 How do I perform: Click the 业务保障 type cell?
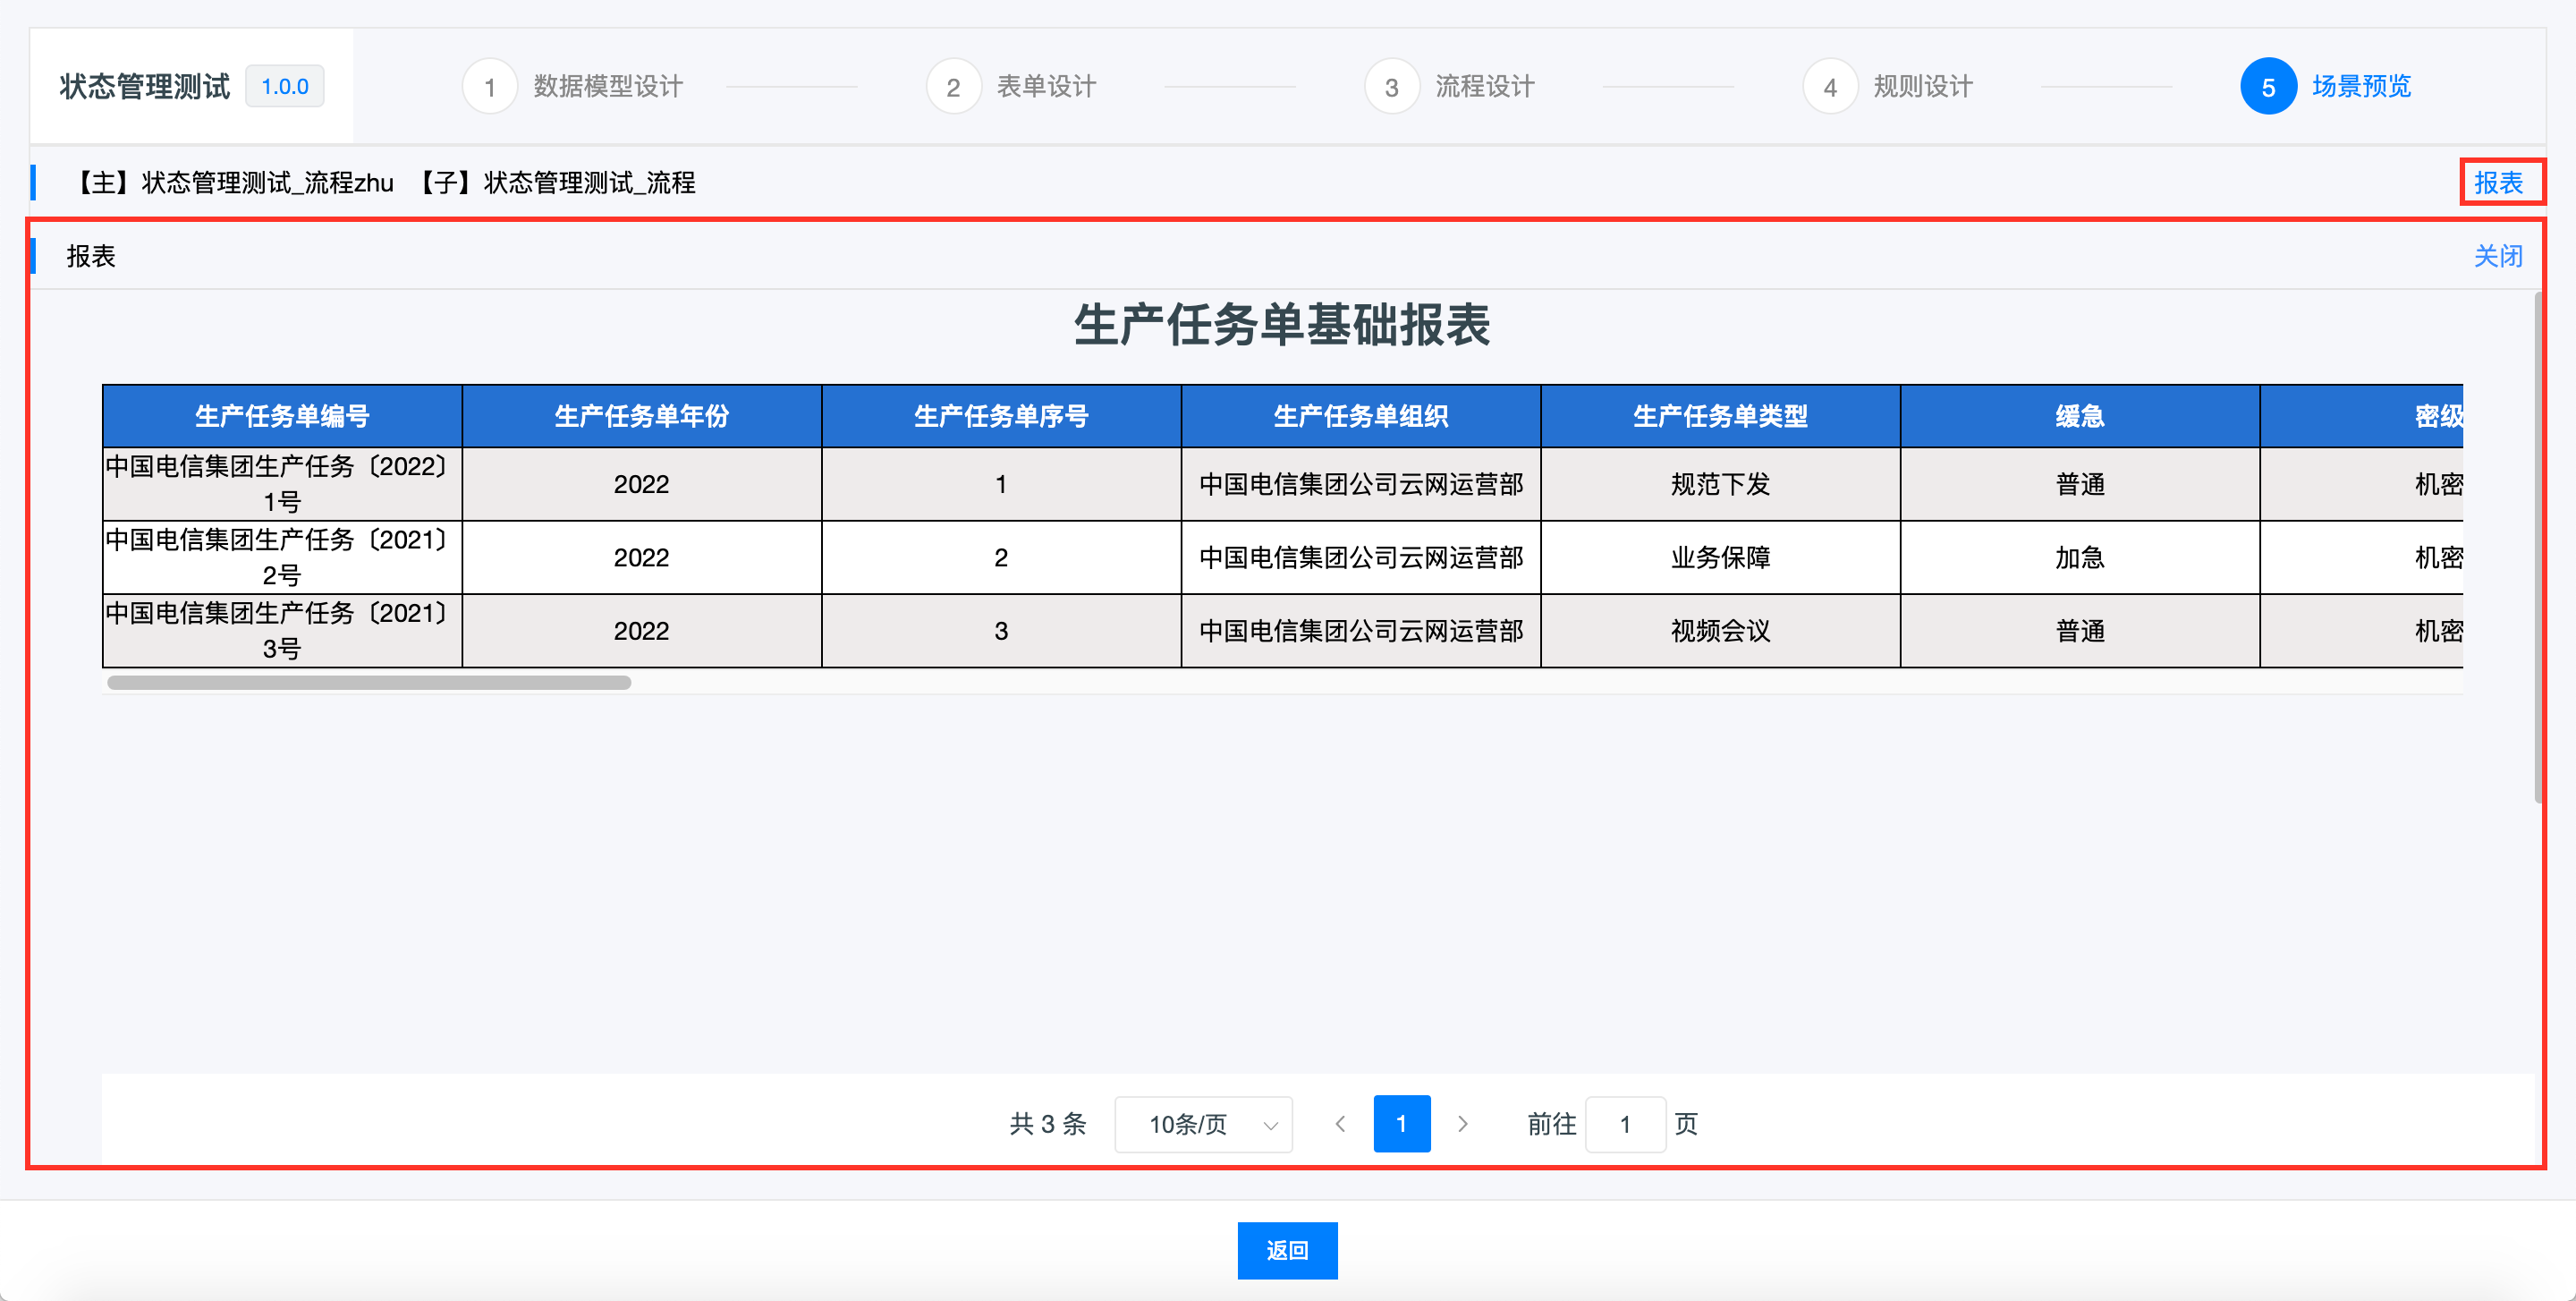(x=1720, y=557)
